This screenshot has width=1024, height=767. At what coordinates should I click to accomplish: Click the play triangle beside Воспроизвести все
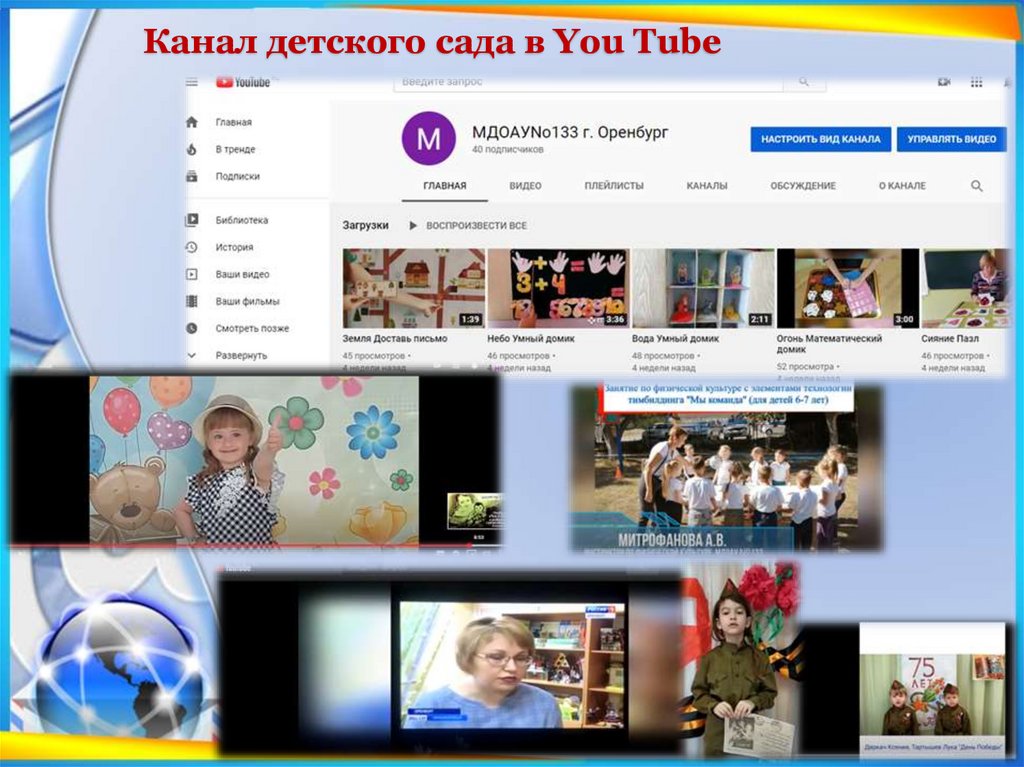[413, 225]
